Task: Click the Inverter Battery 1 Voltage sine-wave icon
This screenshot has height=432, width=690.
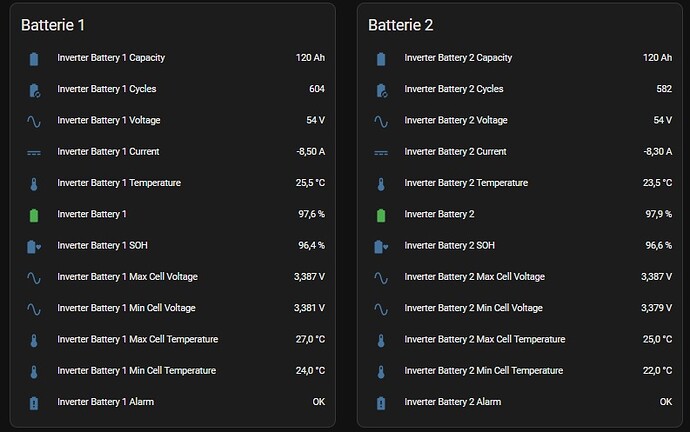Action: tap(34, 121)
